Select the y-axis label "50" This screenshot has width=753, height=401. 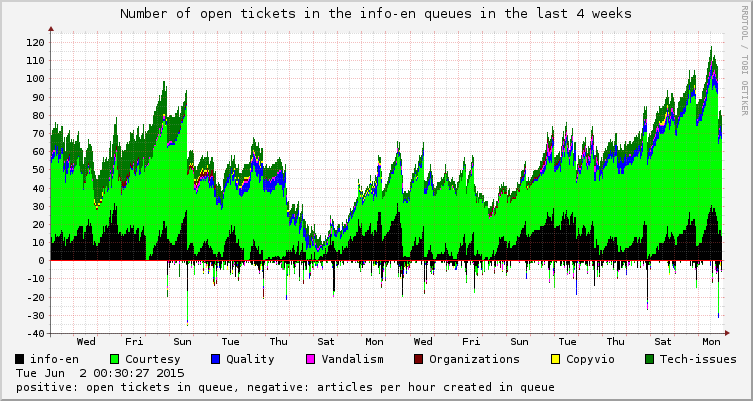tap(38, 170)
